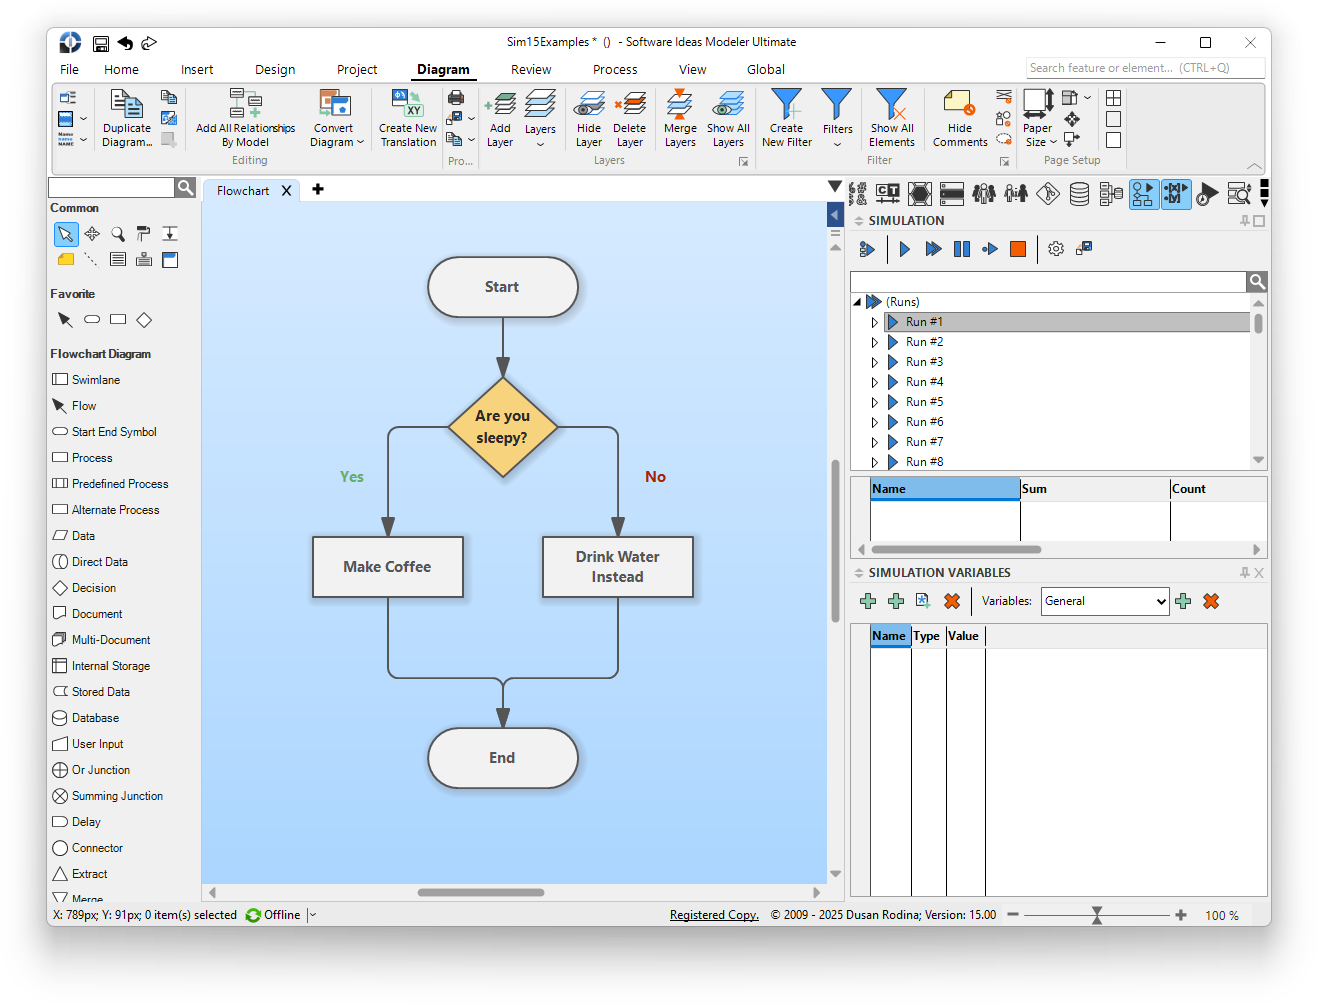Click zoom out minus in status bar

tap(1013, 915)
